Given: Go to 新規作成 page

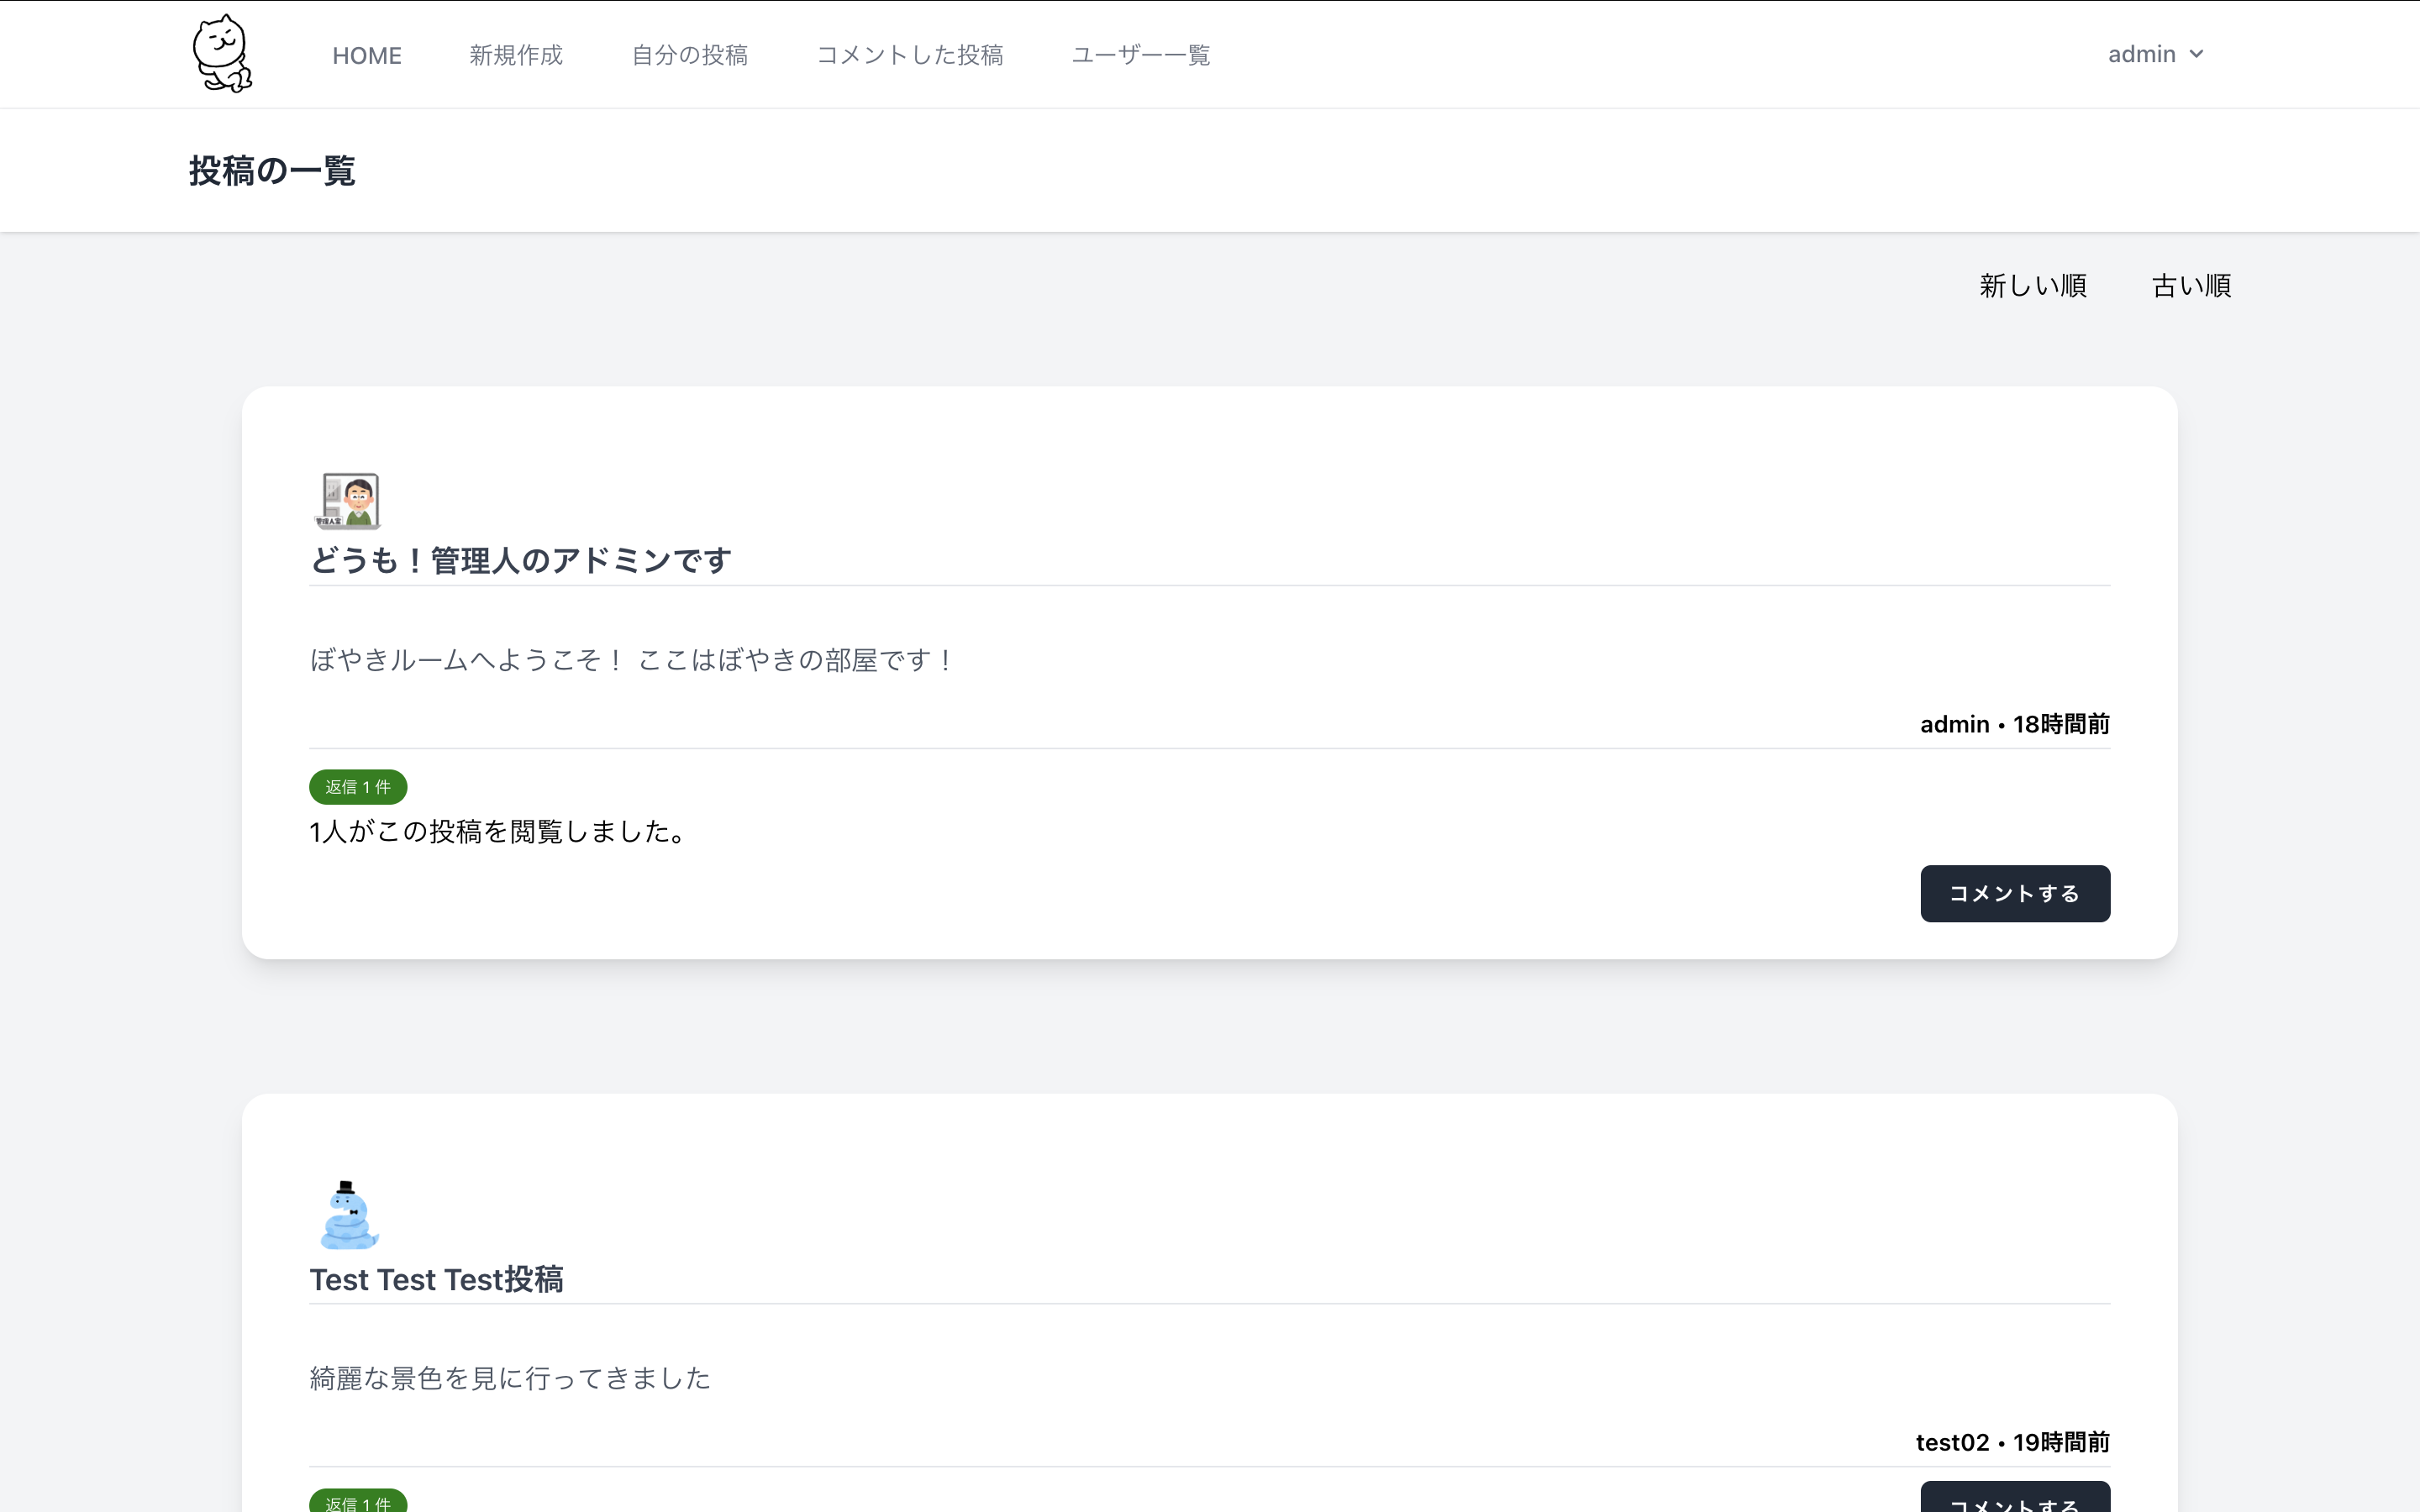Looking at the screenshot, I should coord(516,55).
